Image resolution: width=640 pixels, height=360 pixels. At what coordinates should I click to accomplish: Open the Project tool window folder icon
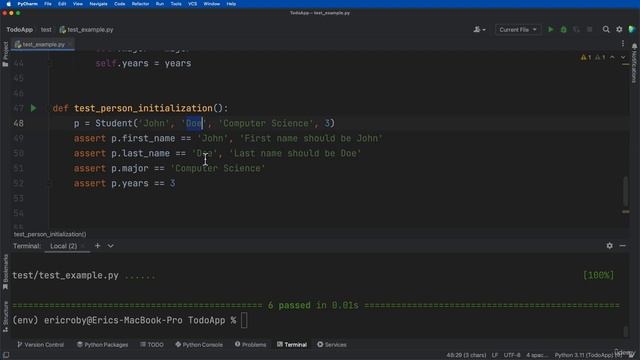pyautogui.click(x=5, y=54)
